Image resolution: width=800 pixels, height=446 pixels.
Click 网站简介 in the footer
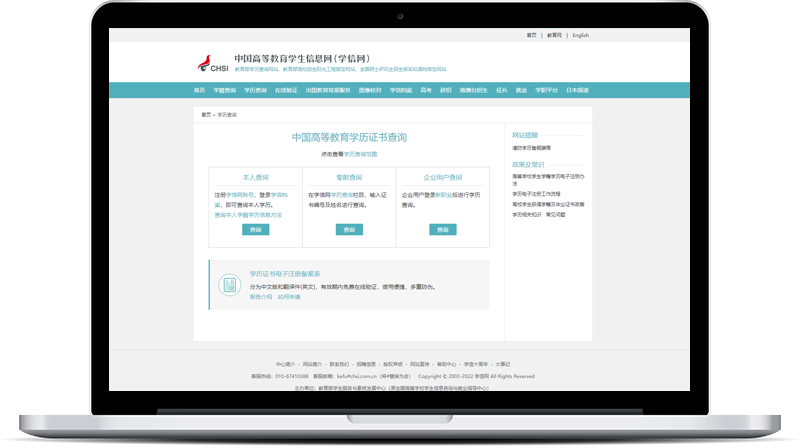pos(312,364)
